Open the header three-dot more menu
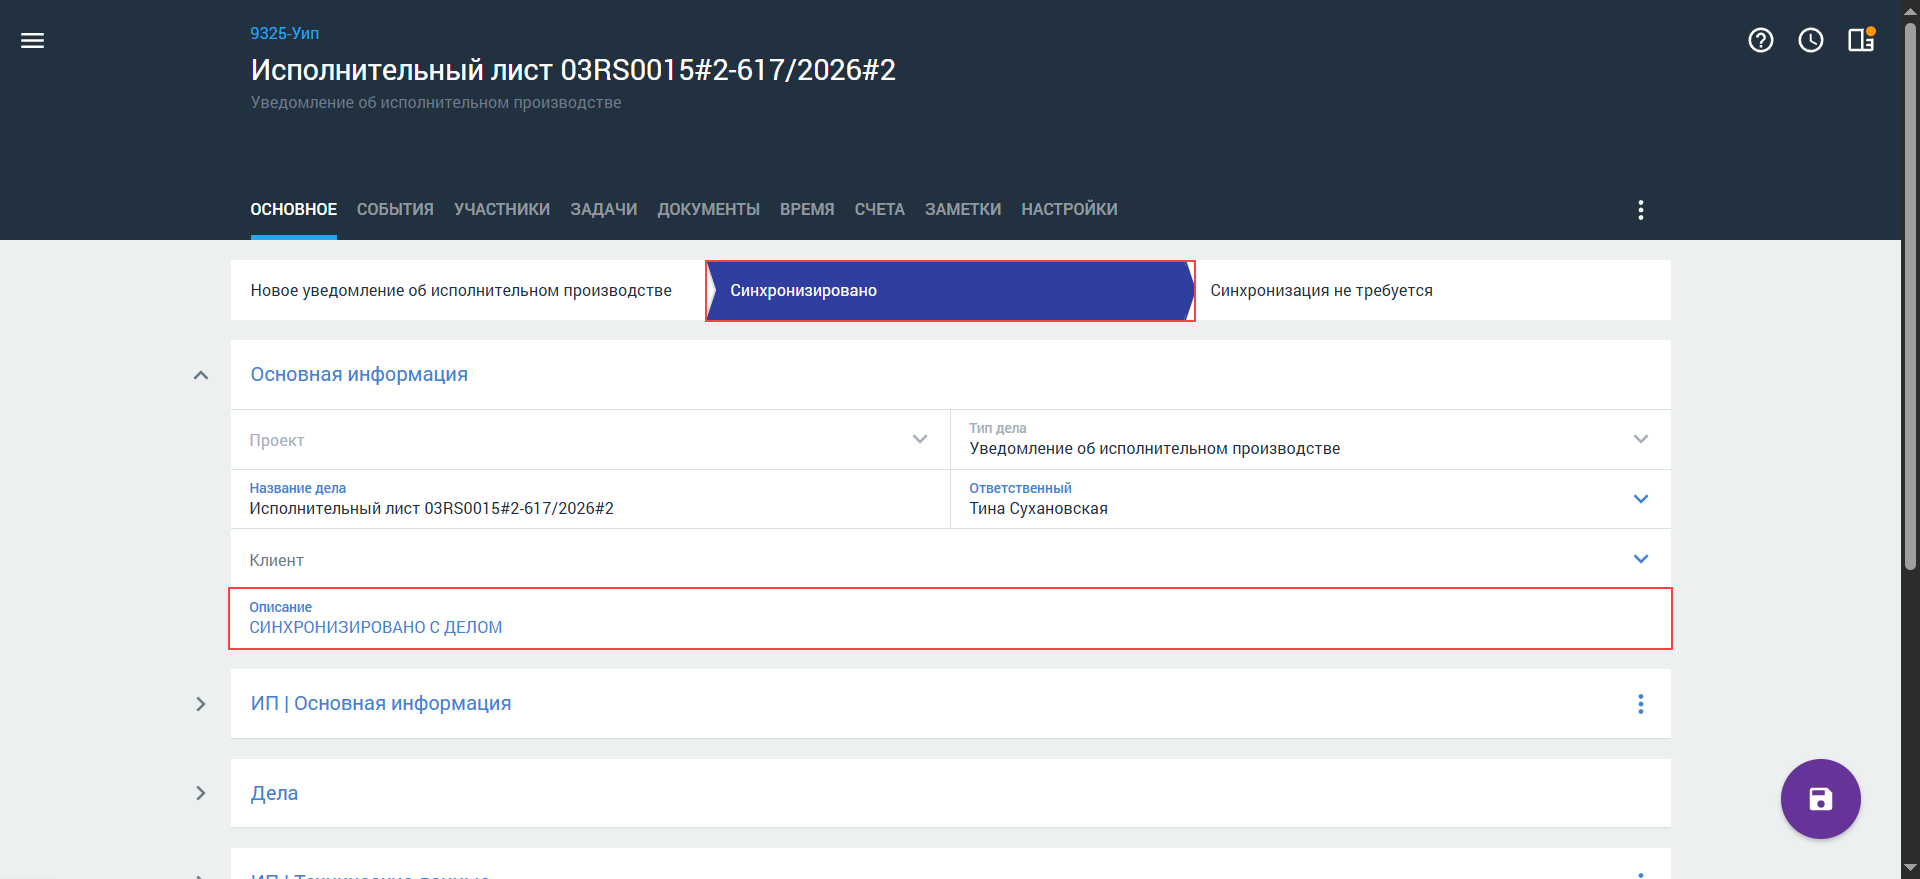Screen dimensions: 1920x879 pyautogui.click(x=1641, y=210)
